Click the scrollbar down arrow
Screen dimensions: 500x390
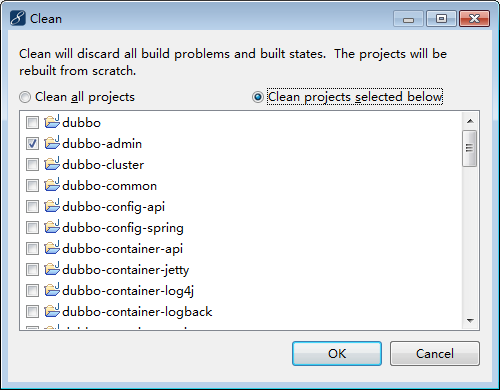click(470, 321)
